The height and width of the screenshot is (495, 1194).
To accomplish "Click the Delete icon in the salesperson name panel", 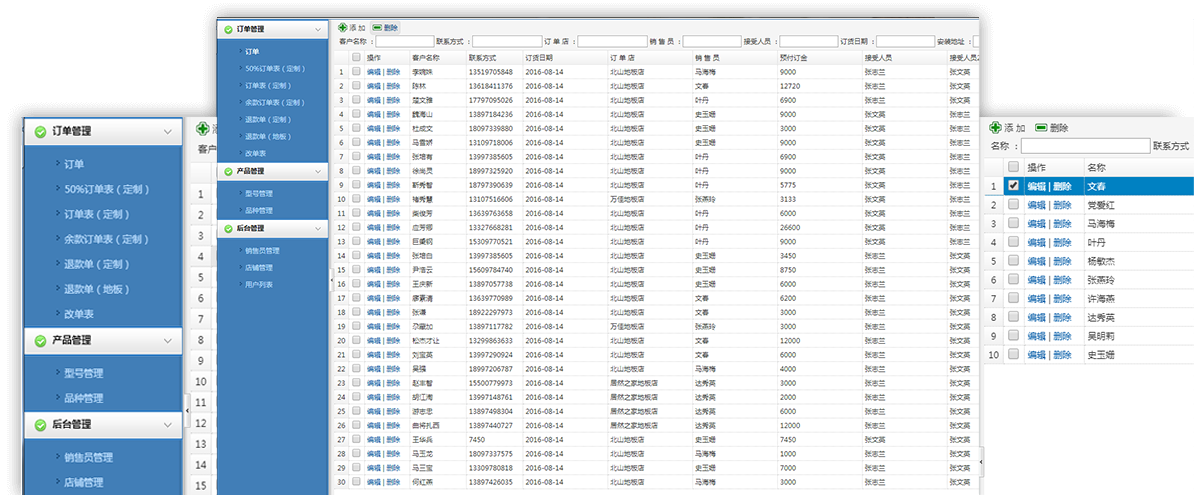I will click(x=1041, y=128).
